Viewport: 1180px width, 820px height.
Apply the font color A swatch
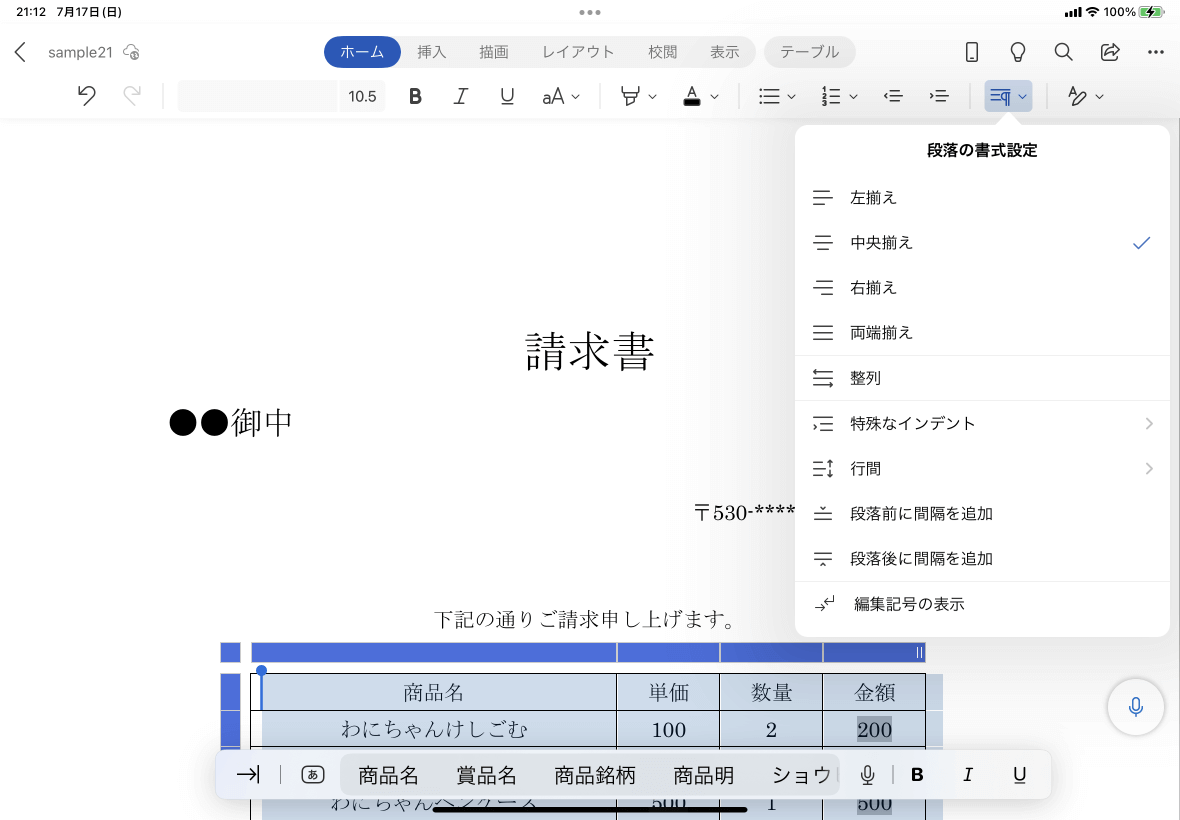[x=692, y=96]
